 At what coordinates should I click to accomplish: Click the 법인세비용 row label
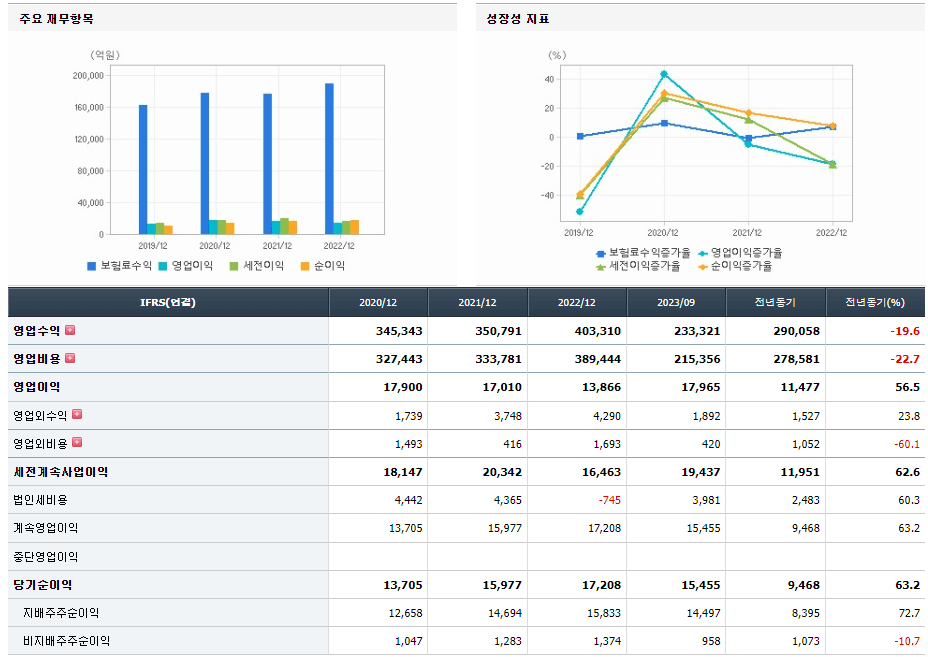click(x=40, y=500)
